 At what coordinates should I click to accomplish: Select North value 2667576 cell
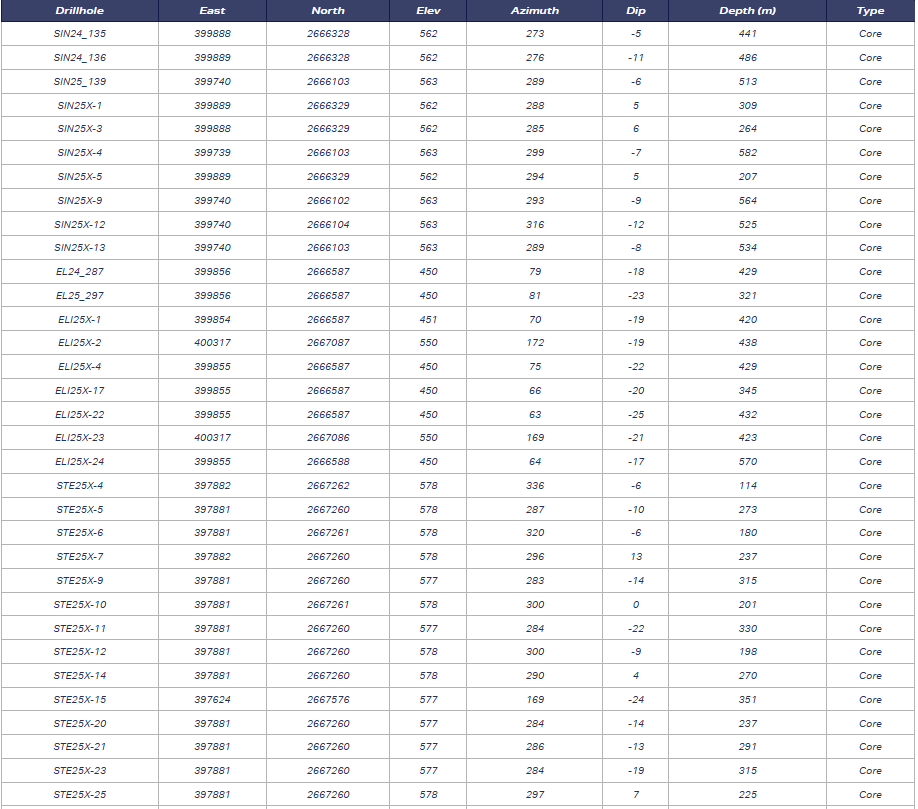328,700
